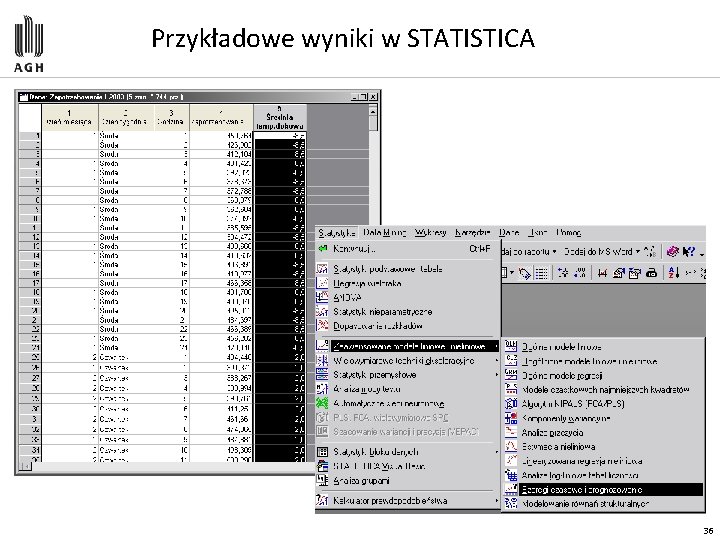The width and height of the screenshot is (720, 540).
Task: Click the Godzina column header
Action: click(x=171, y=118)
